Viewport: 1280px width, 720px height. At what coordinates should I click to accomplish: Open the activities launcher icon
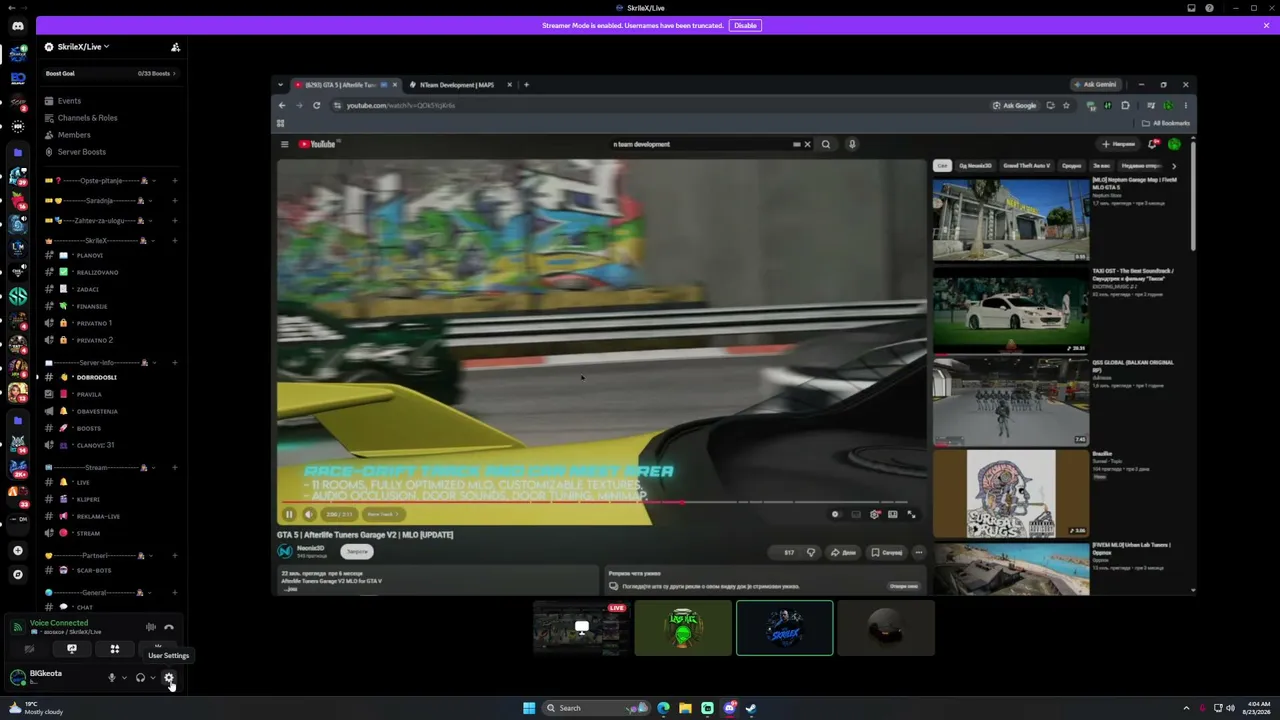click(115, 649)
